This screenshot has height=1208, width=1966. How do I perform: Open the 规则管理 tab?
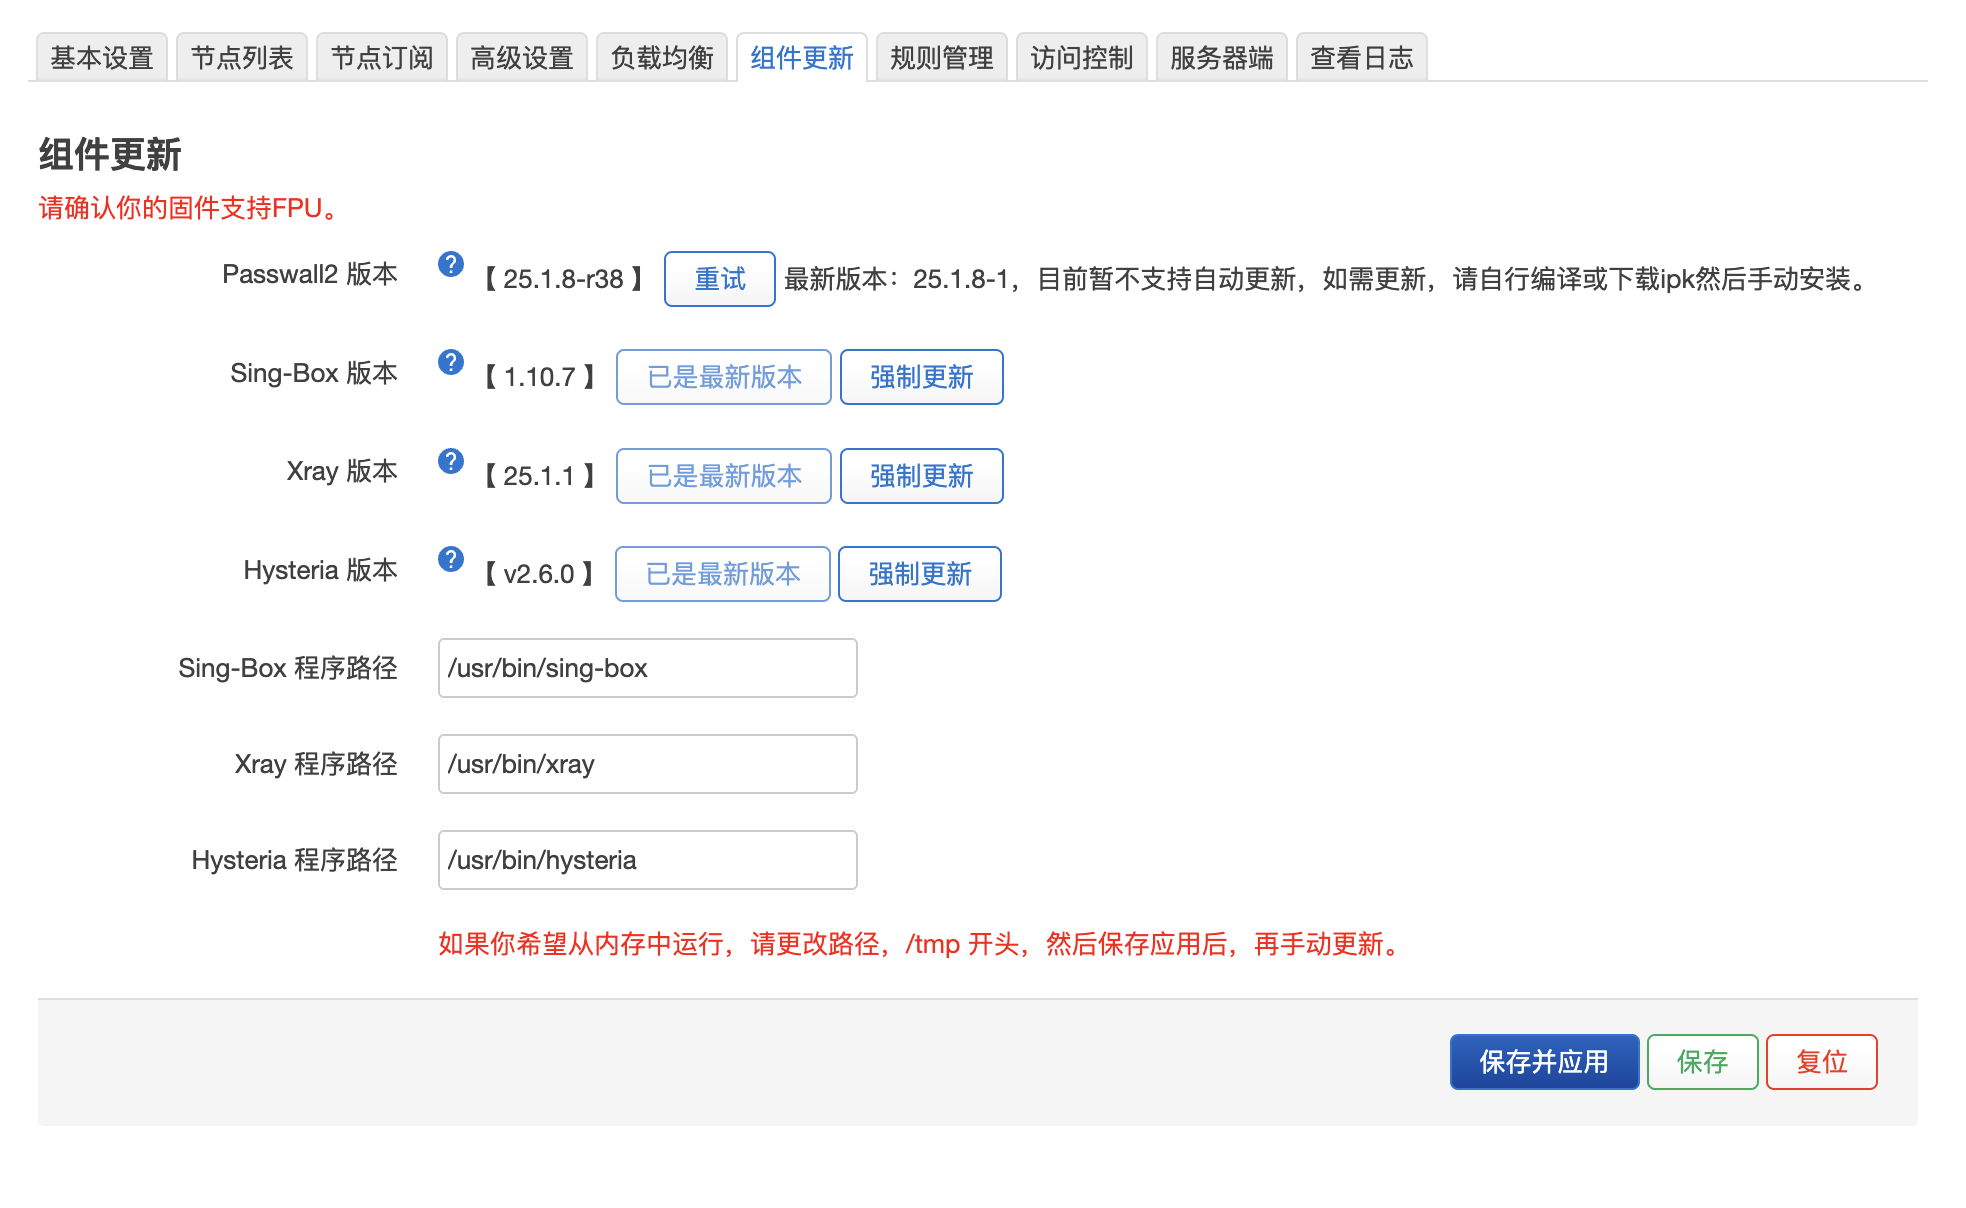click(942, 58)
